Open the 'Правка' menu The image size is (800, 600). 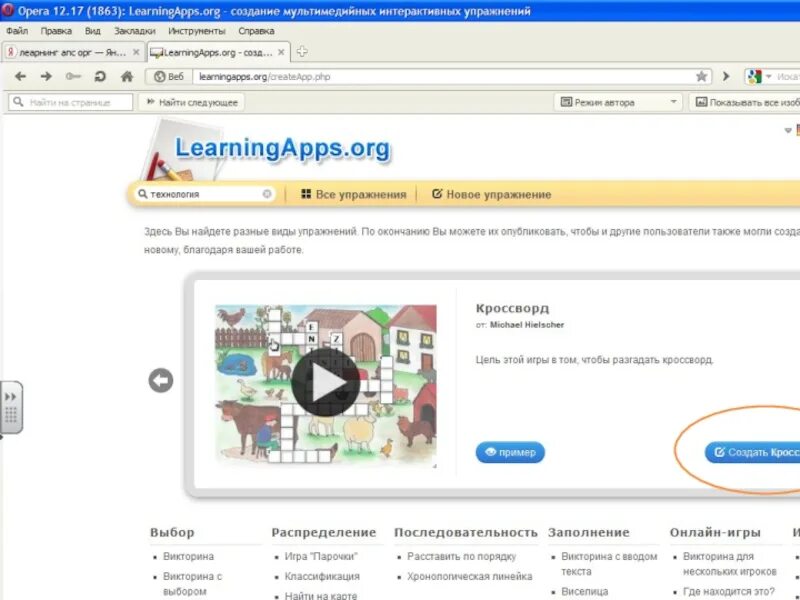pos(56,31)
